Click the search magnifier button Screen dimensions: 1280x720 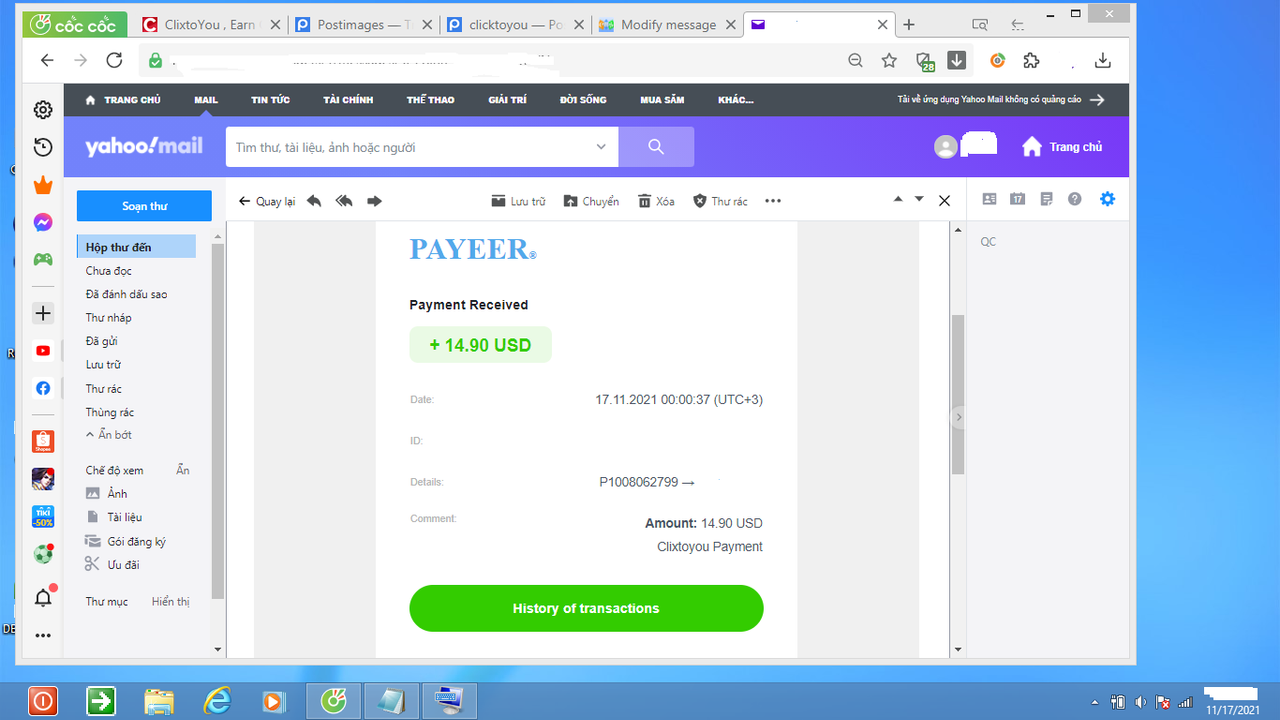click(x=656, y=147)
